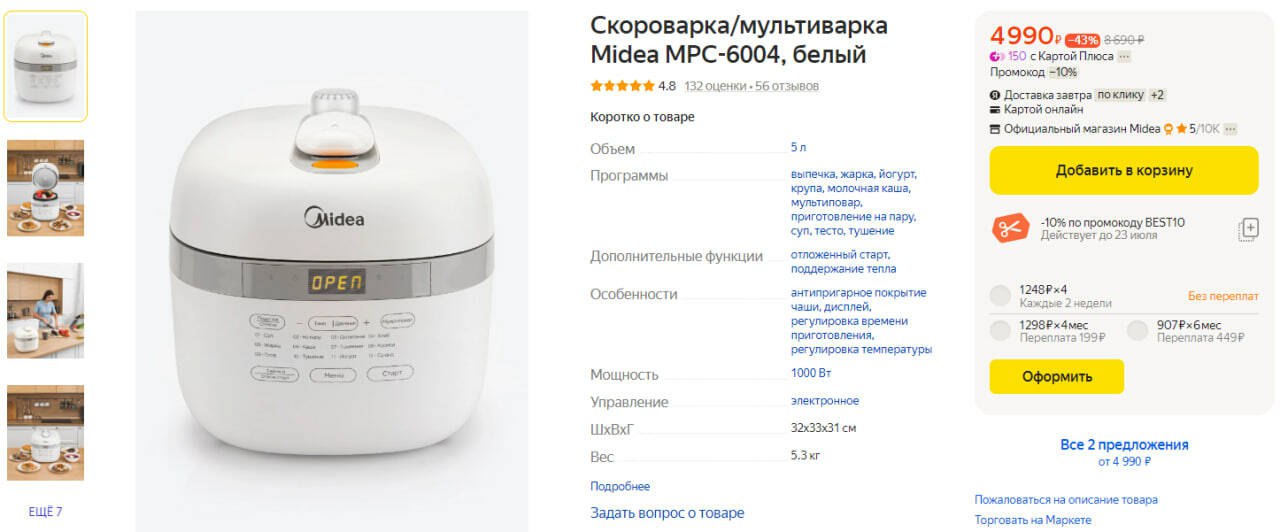
Task: Open the 132 оценки ratings link
Action: pyautogui.click(x=715, y=86)
